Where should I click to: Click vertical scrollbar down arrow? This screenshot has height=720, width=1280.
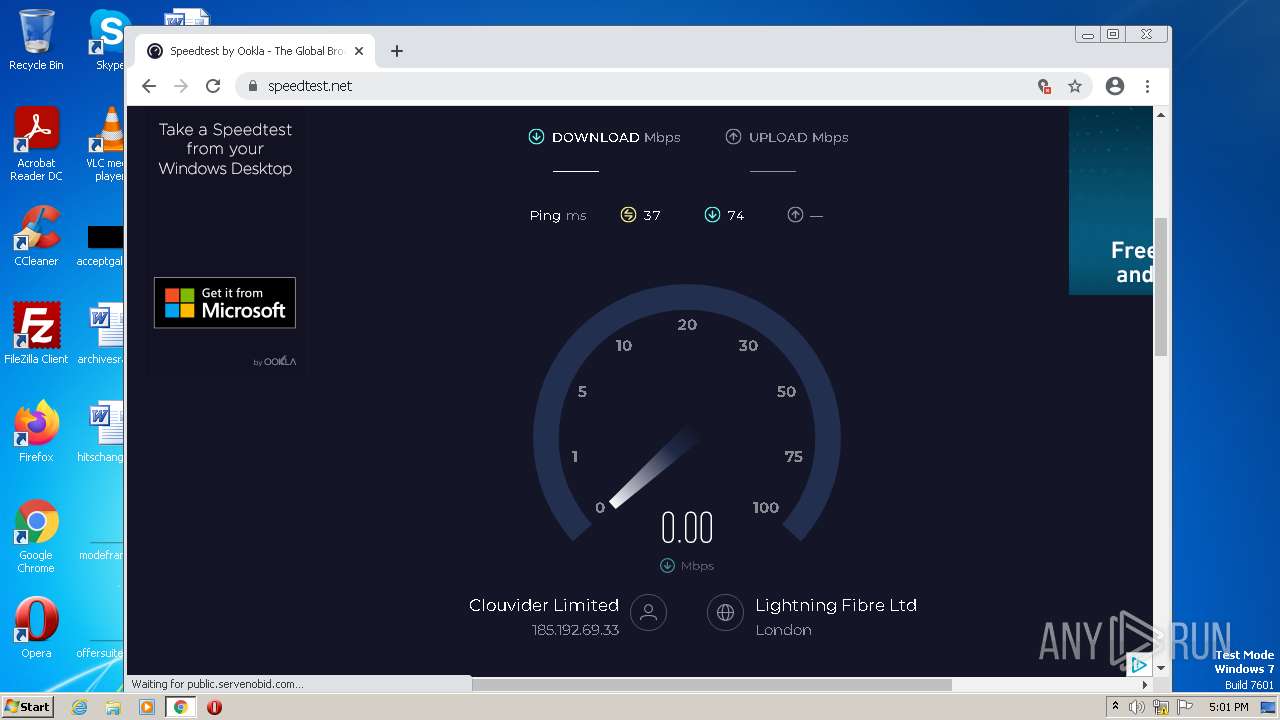1161,668
